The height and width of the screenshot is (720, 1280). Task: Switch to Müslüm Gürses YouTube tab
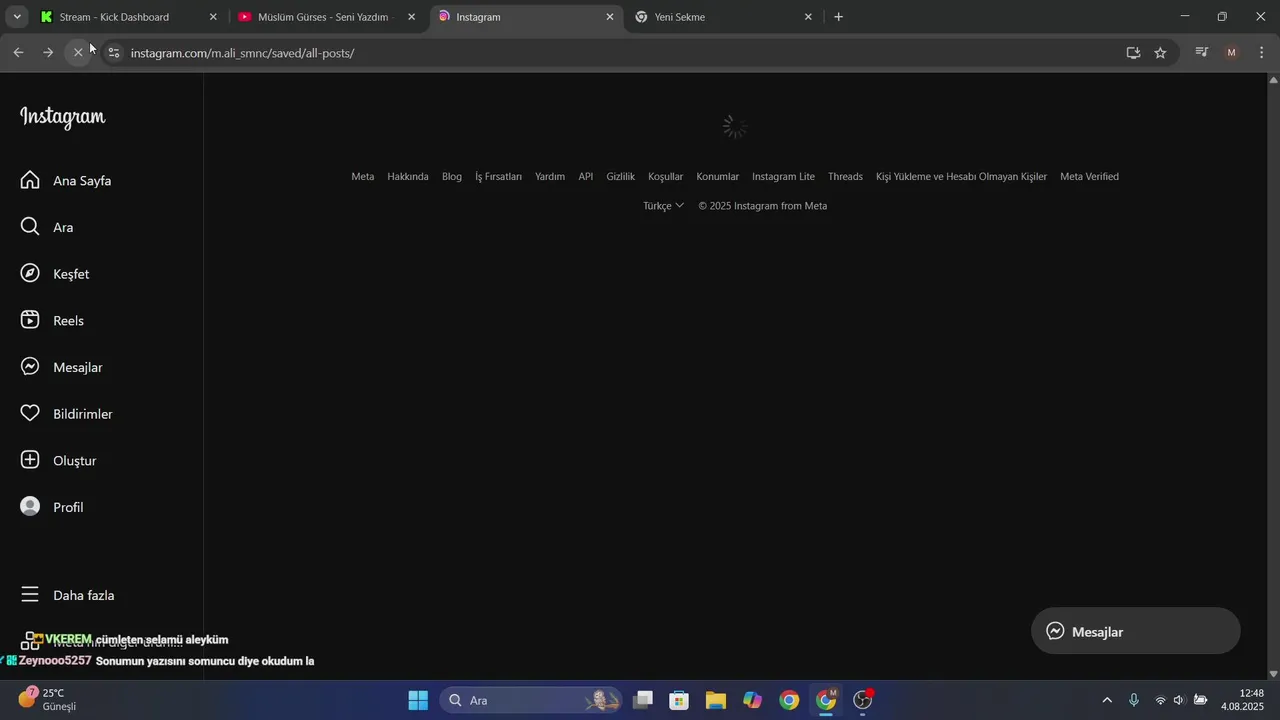coord(325,17)
